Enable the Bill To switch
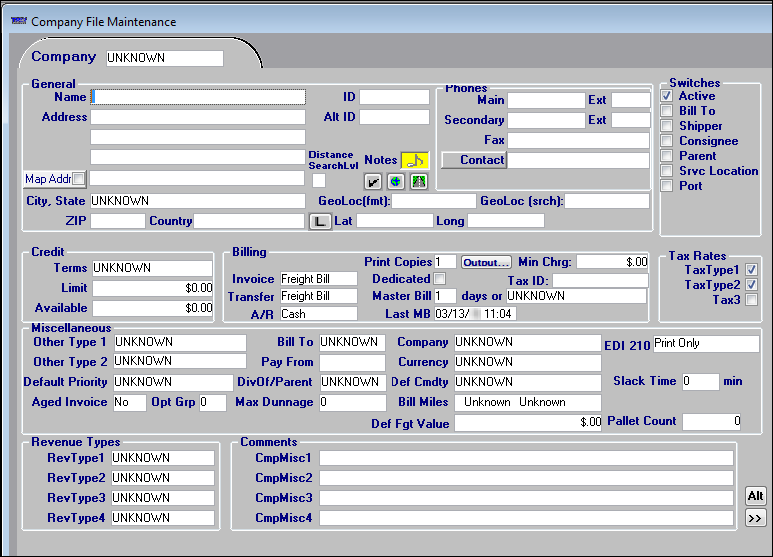 pos(667,111)
